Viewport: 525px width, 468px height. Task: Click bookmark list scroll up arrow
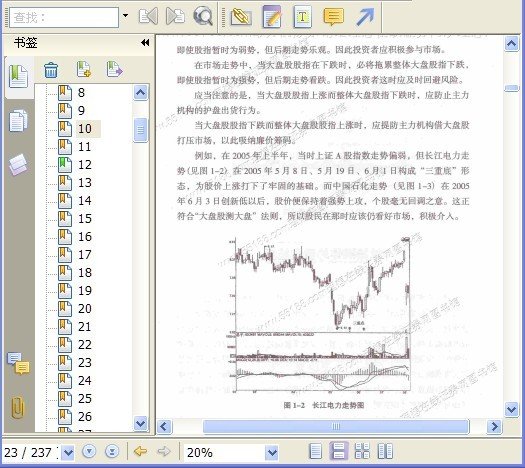click(140, 92)
